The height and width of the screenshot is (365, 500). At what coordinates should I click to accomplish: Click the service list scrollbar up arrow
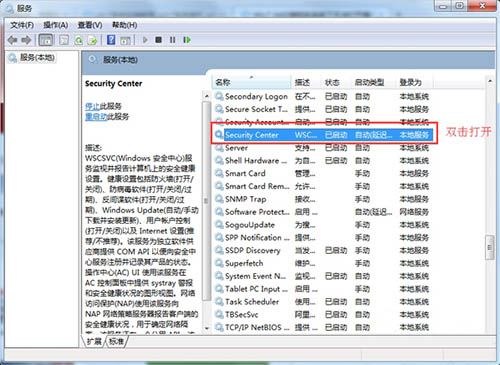click(490, 81)
